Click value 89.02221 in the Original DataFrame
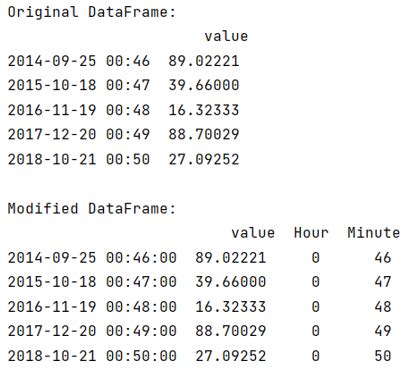Viewport: 408px width, 368px height. coord(204,61)
